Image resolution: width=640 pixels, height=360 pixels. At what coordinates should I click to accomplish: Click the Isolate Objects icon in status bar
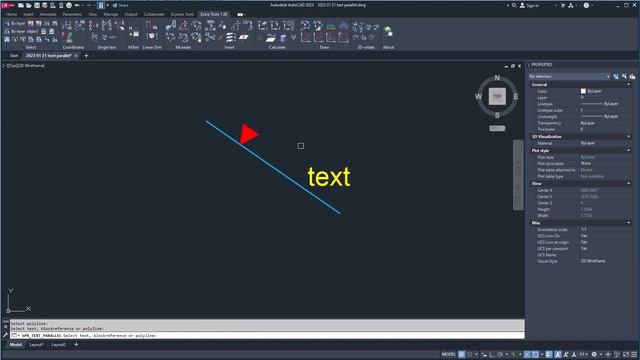[x=617, y=354]
